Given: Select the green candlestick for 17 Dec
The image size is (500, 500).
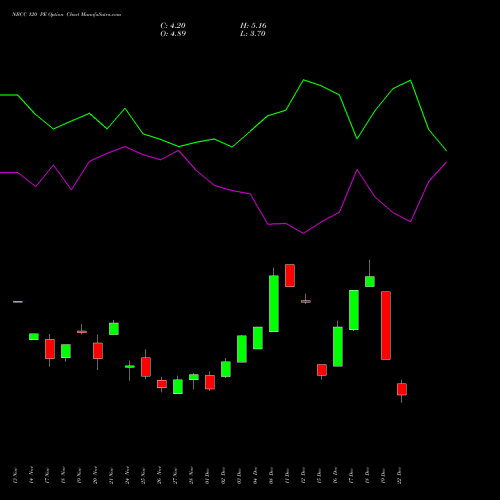Looking at the screenshot, I should pos(354,310).
